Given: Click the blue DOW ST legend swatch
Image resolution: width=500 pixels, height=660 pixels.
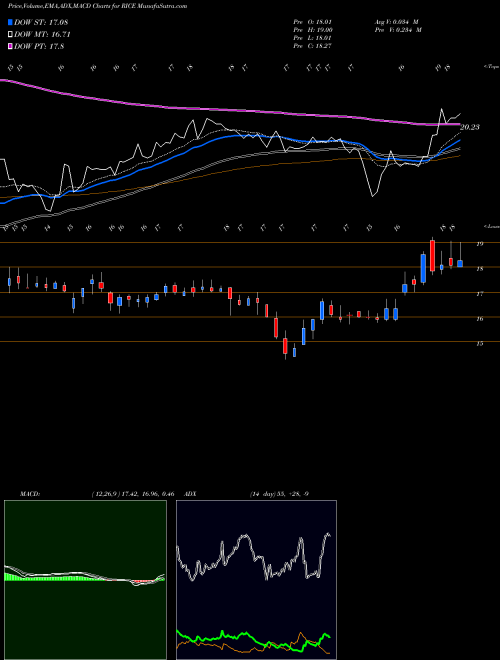Looking at the screenshot, I should (11, 22).
